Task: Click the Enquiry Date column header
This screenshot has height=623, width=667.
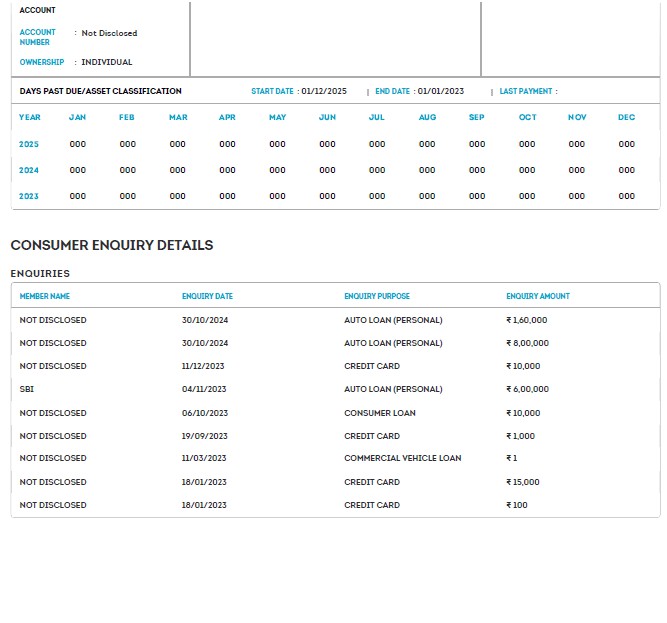Action: pyautogui.click(x=207, y=296)
